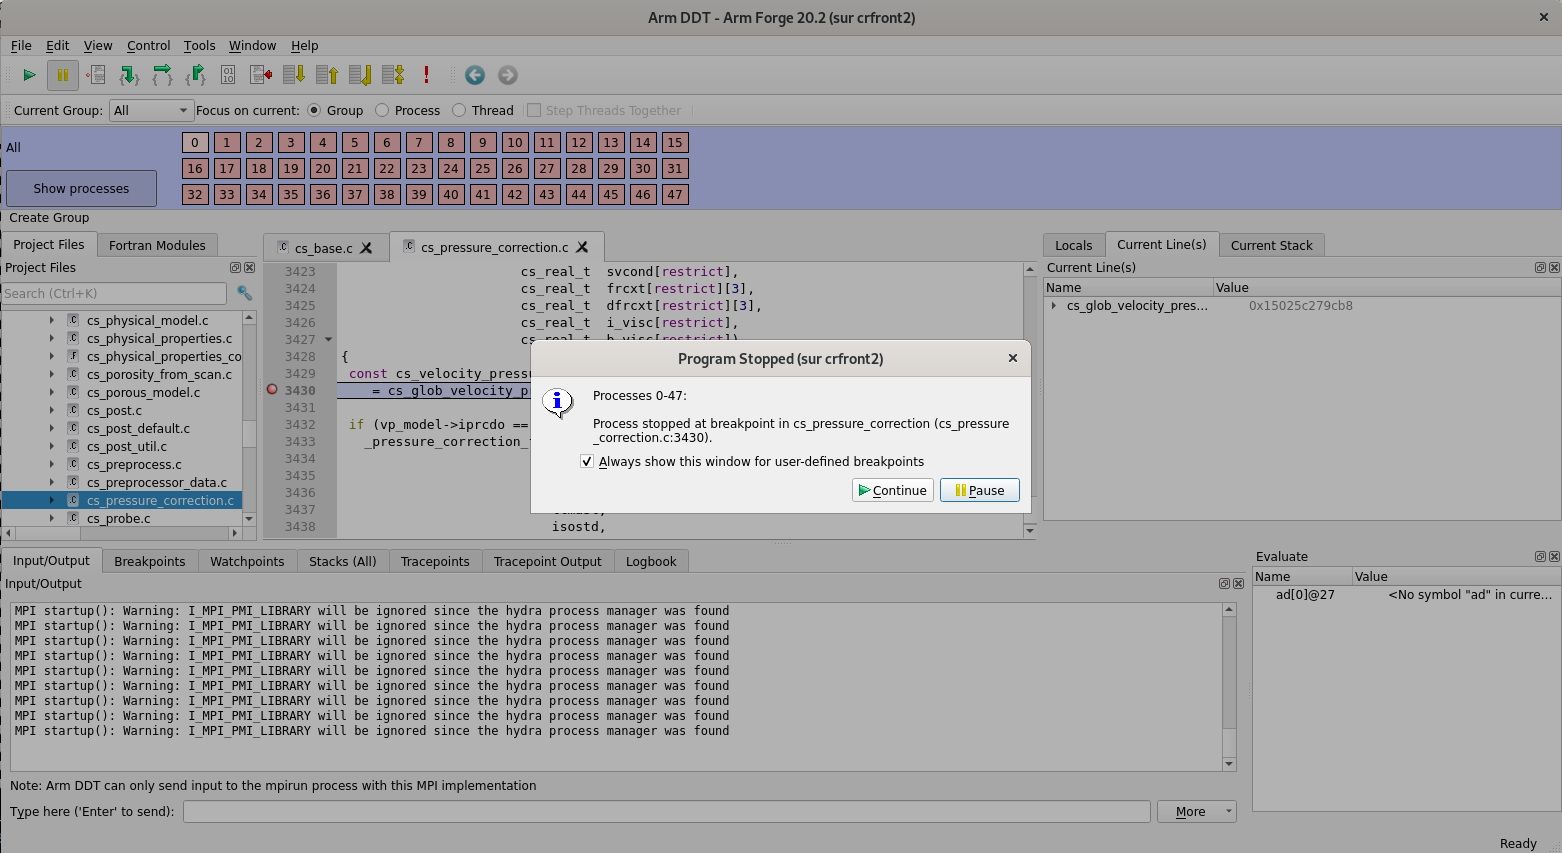This screenshot has width=1562, height=853.
Task: Close the Evaluate panel
Action: point(1554,557)
